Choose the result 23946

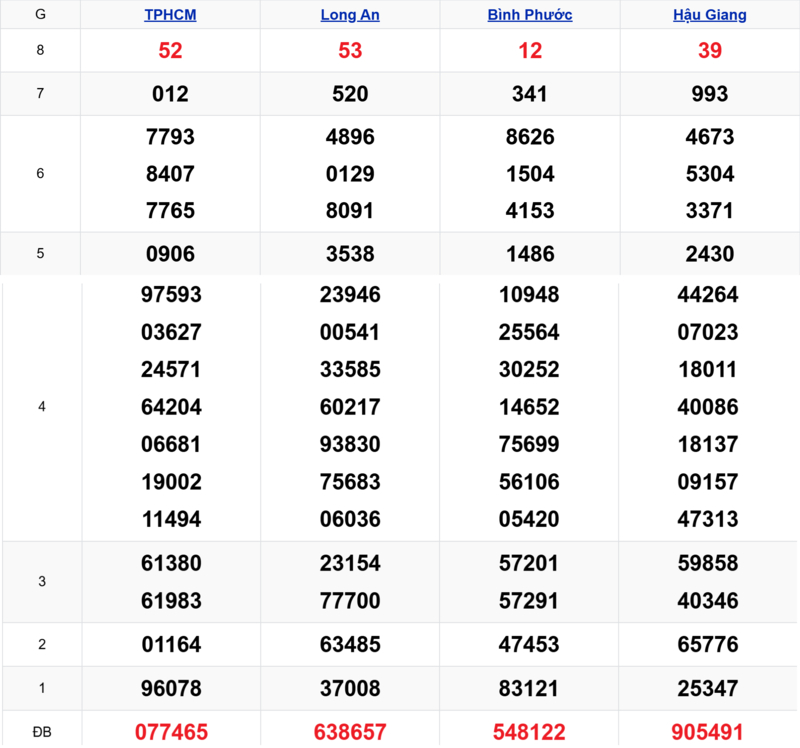tap(350, 295)
